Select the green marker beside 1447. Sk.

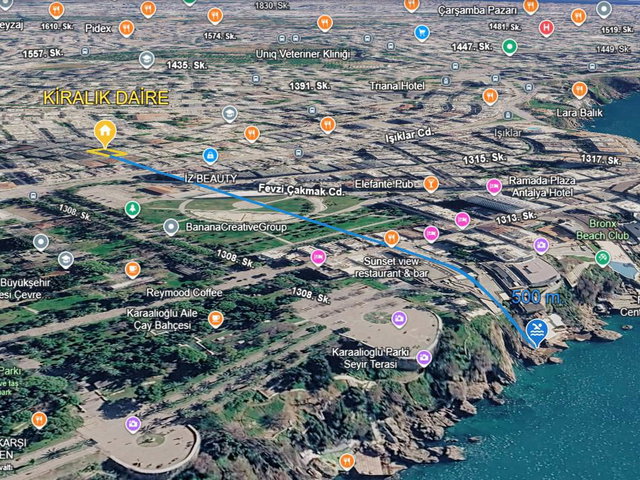point(509,47)
